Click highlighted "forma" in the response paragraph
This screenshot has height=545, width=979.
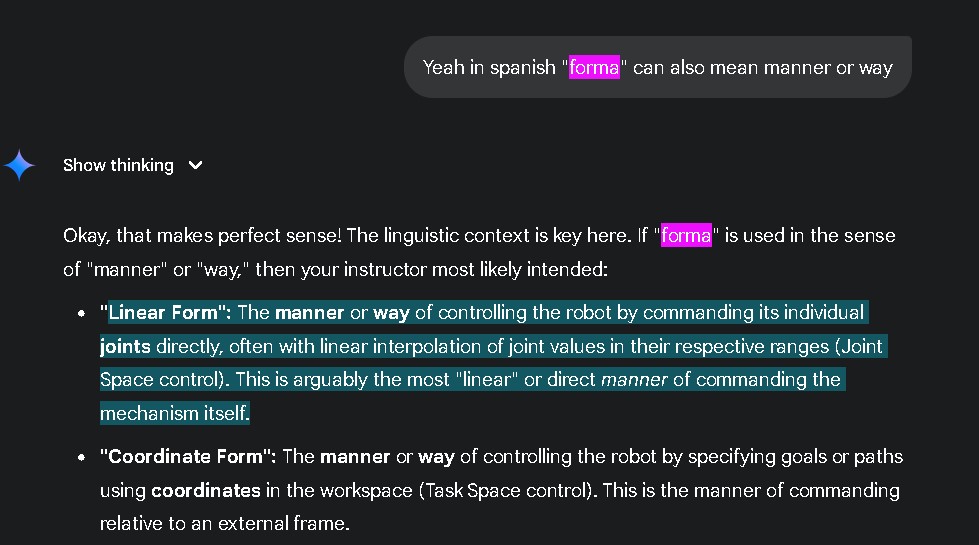pos(686,236)
